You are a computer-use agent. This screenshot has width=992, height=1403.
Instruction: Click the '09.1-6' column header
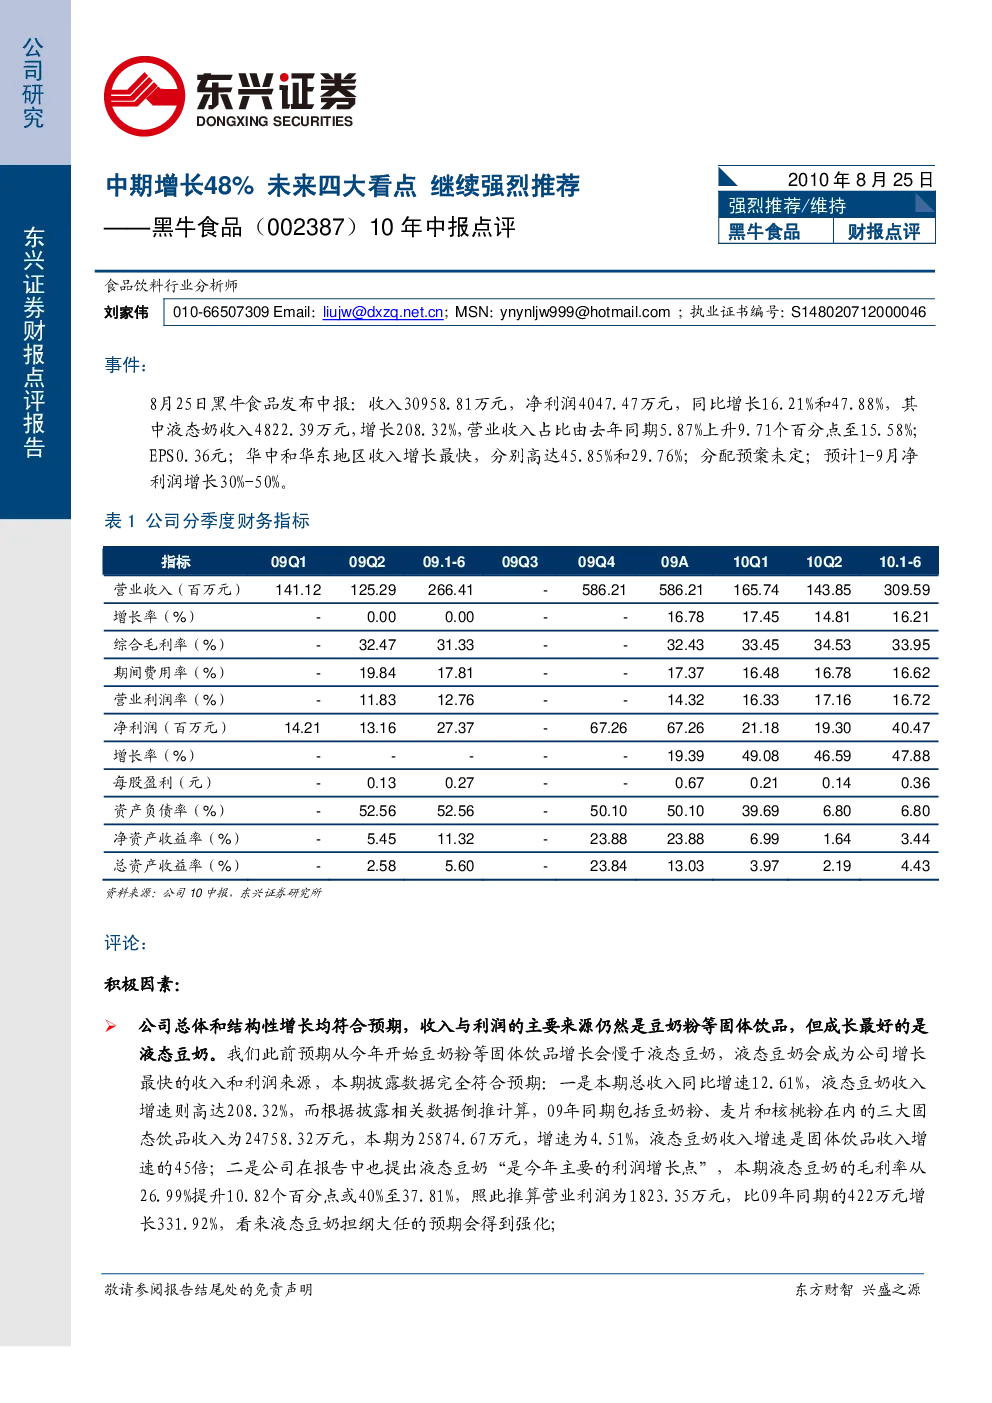coord(444,562)
